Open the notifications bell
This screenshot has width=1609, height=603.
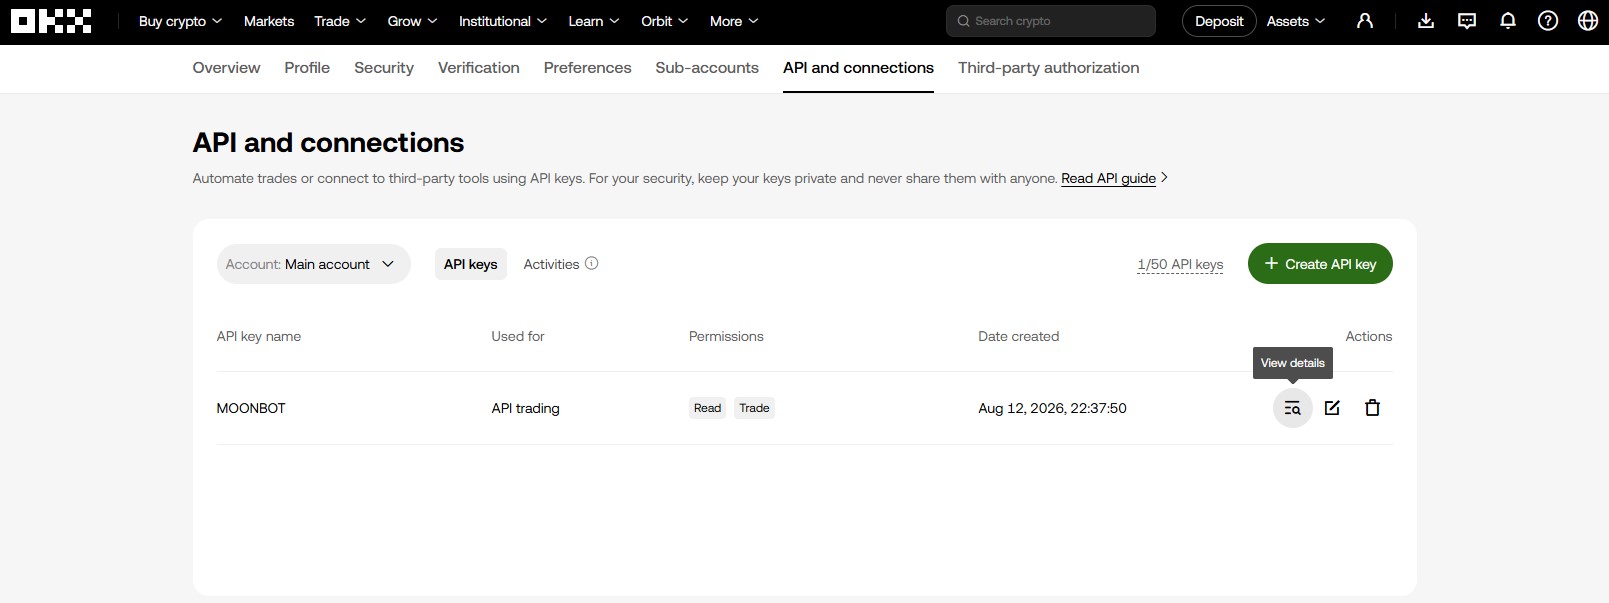1508,21
